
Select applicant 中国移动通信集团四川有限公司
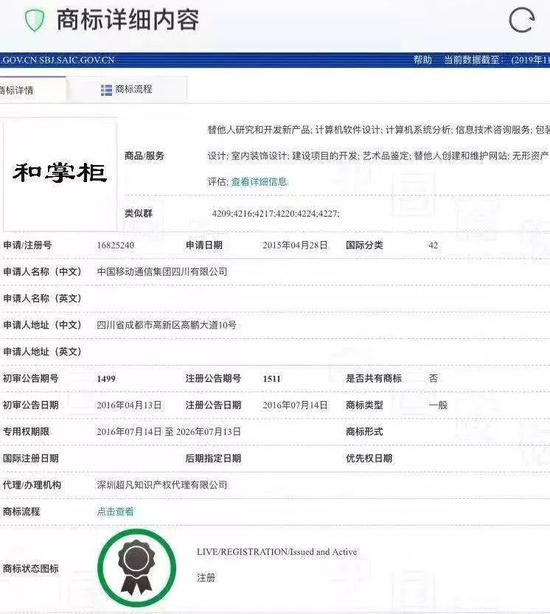click(162, 272)
